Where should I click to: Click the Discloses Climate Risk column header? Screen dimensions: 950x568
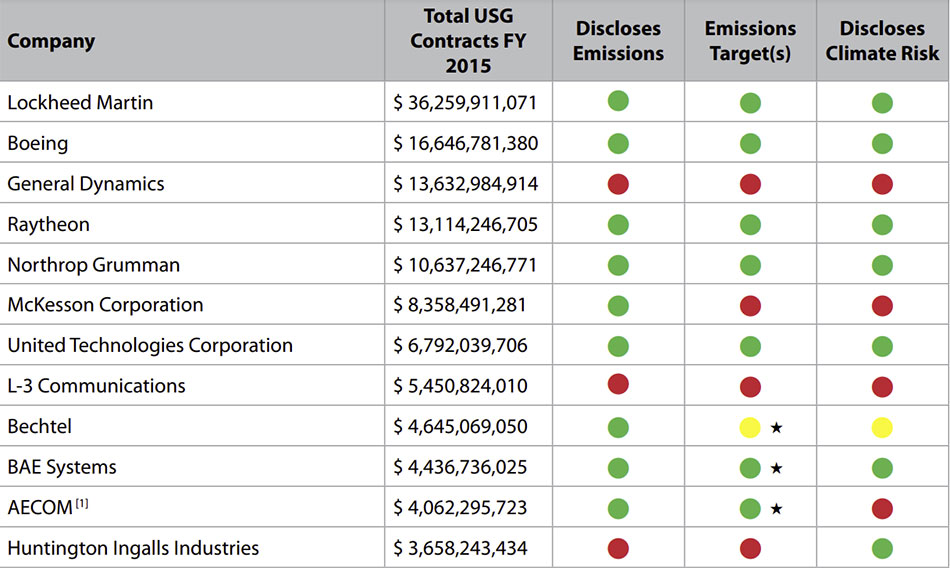[882, 41]
